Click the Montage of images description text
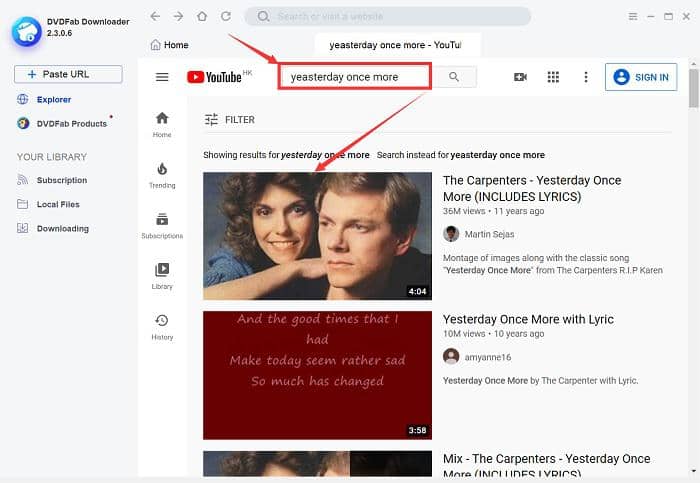 point(553,264)
